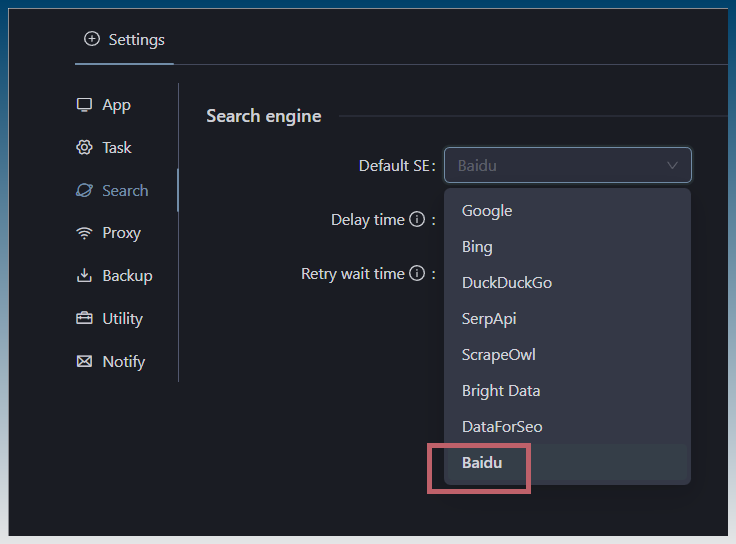Click the Retry wait time info icon
Image resolution: width=736 pixels, height=544 pixels.
417,274
